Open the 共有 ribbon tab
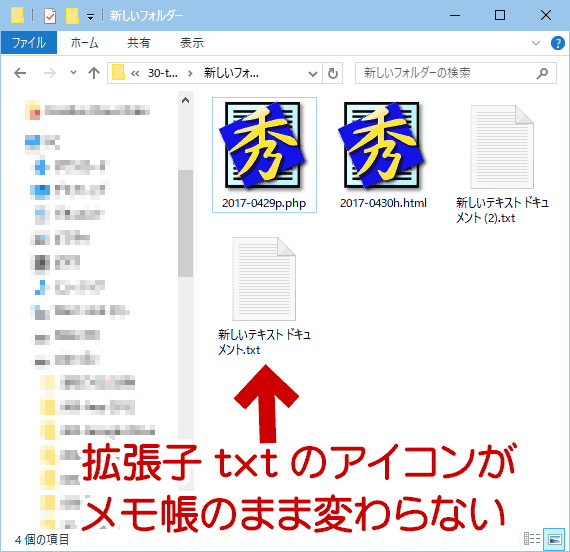 click(139, 43)
